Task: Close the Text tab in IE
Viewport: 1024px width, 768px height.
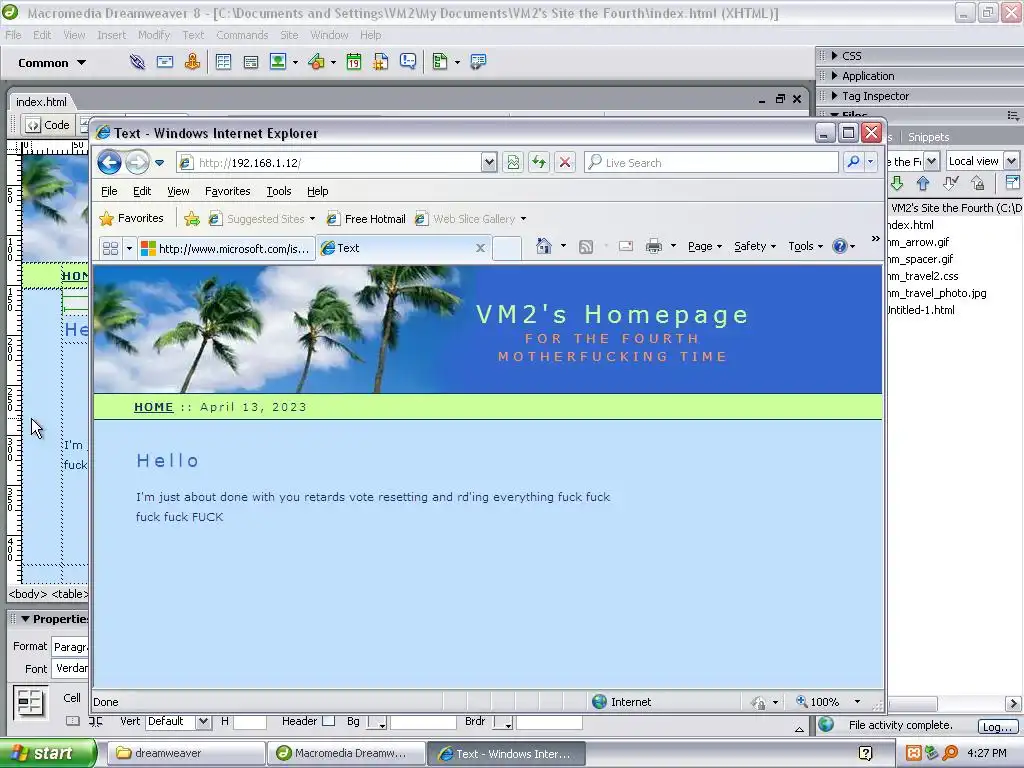Action: (480, 248)
